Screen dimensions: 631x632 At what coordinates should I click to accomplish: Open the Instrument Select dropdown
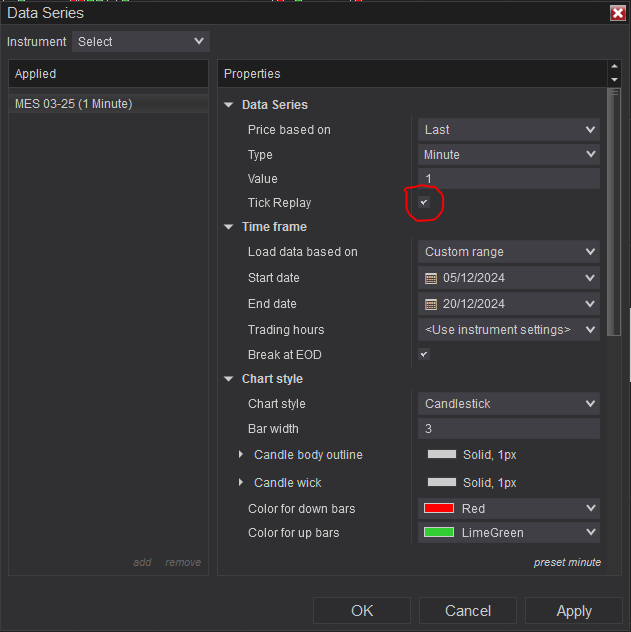point(140,41)
